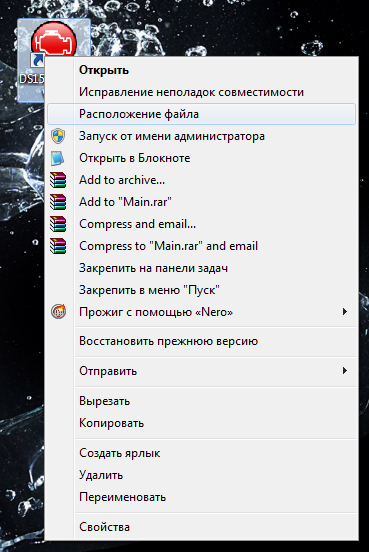Choose Вырезать from the menu

pos(201,401)
